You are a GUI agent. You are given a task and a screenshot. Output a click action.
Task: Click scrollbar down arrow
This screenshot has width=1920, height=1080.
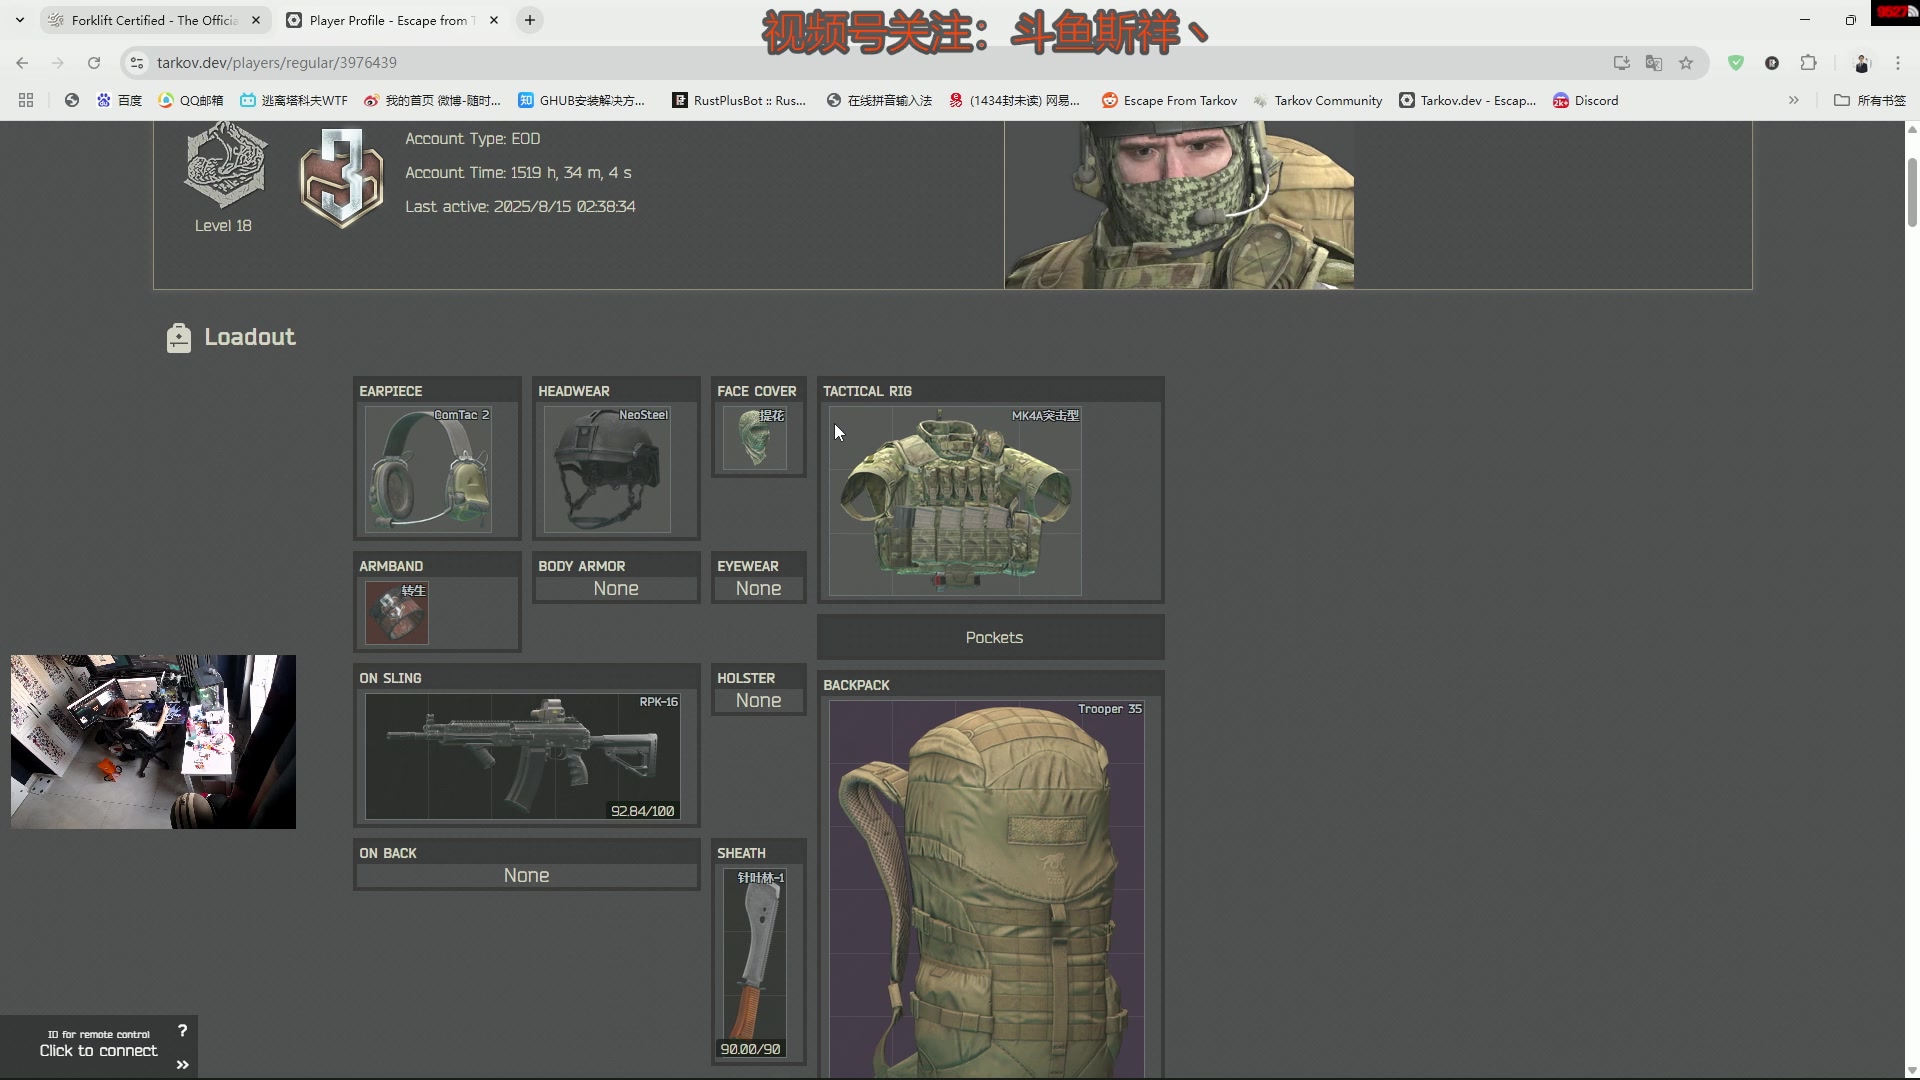point(1912,1070)
